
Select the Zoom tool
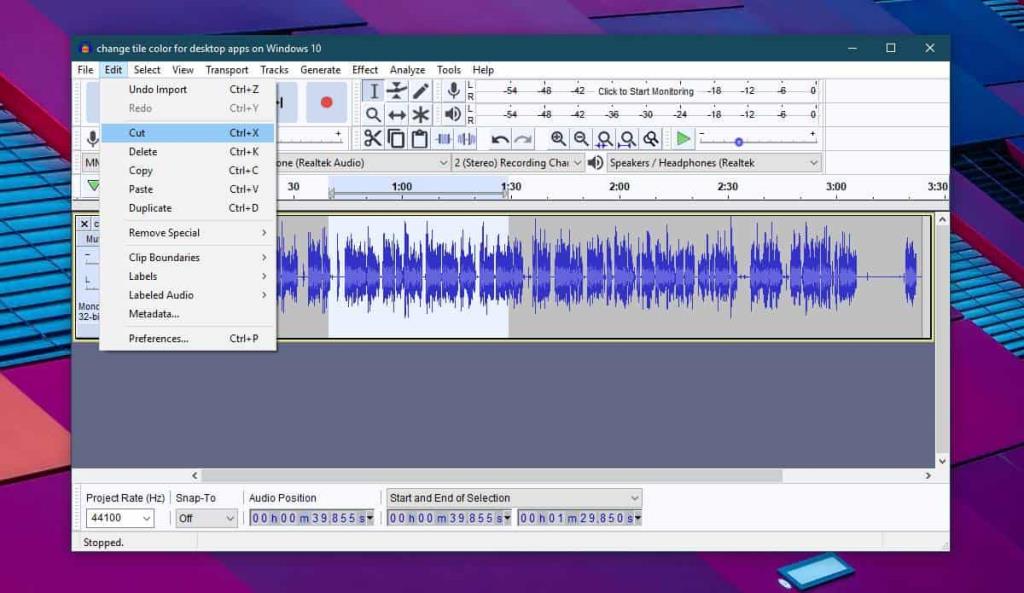(373, 114)
